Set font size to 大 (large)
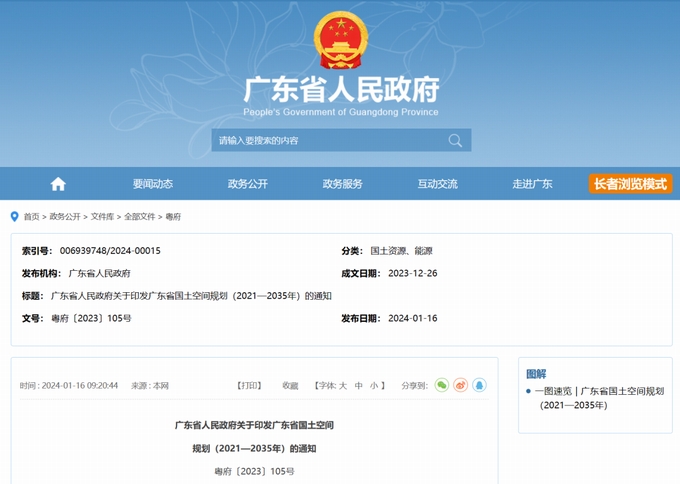The width and height of the screenshot is (680, 484). point(343,385)
